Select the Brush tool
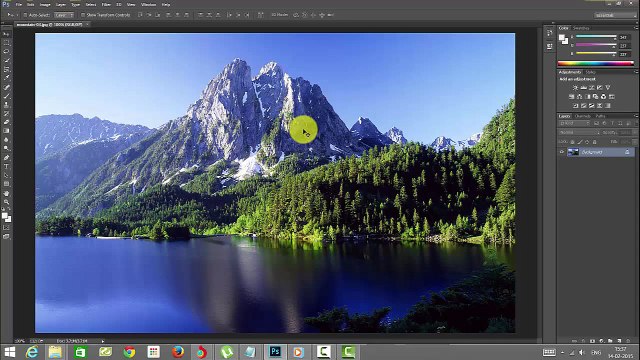 [6, 96]
